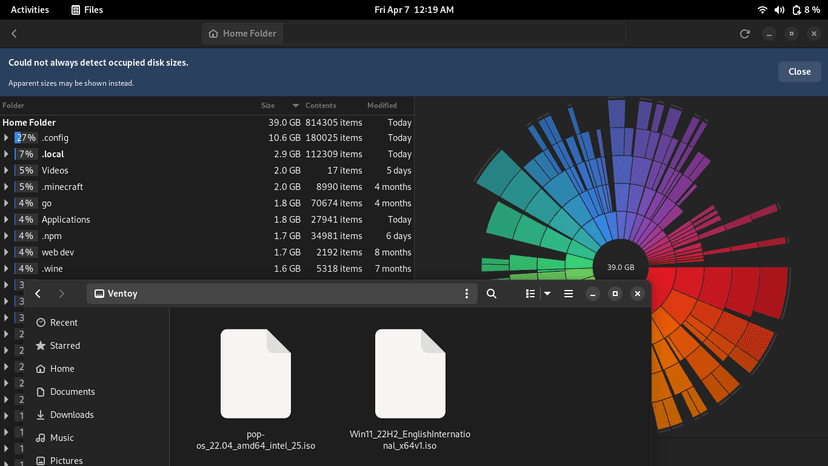828x466 pixels.
Task: Select Starred in the Files sidebar
Action: pyautogui.click(x=65, y=346)
